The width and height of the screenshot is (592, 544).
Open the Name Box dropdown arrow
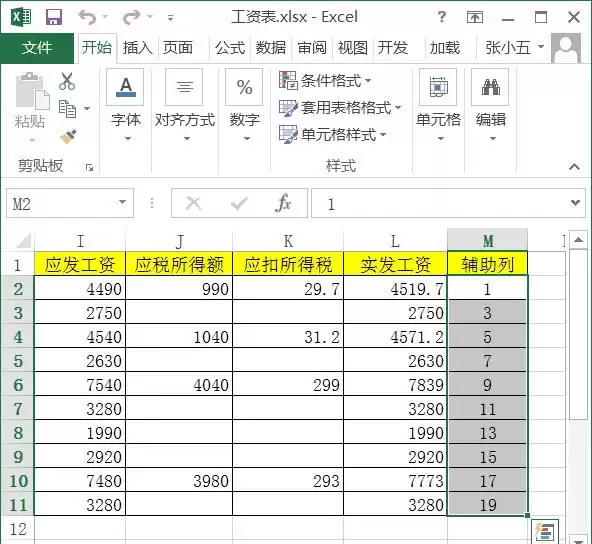tap(122, 202)
